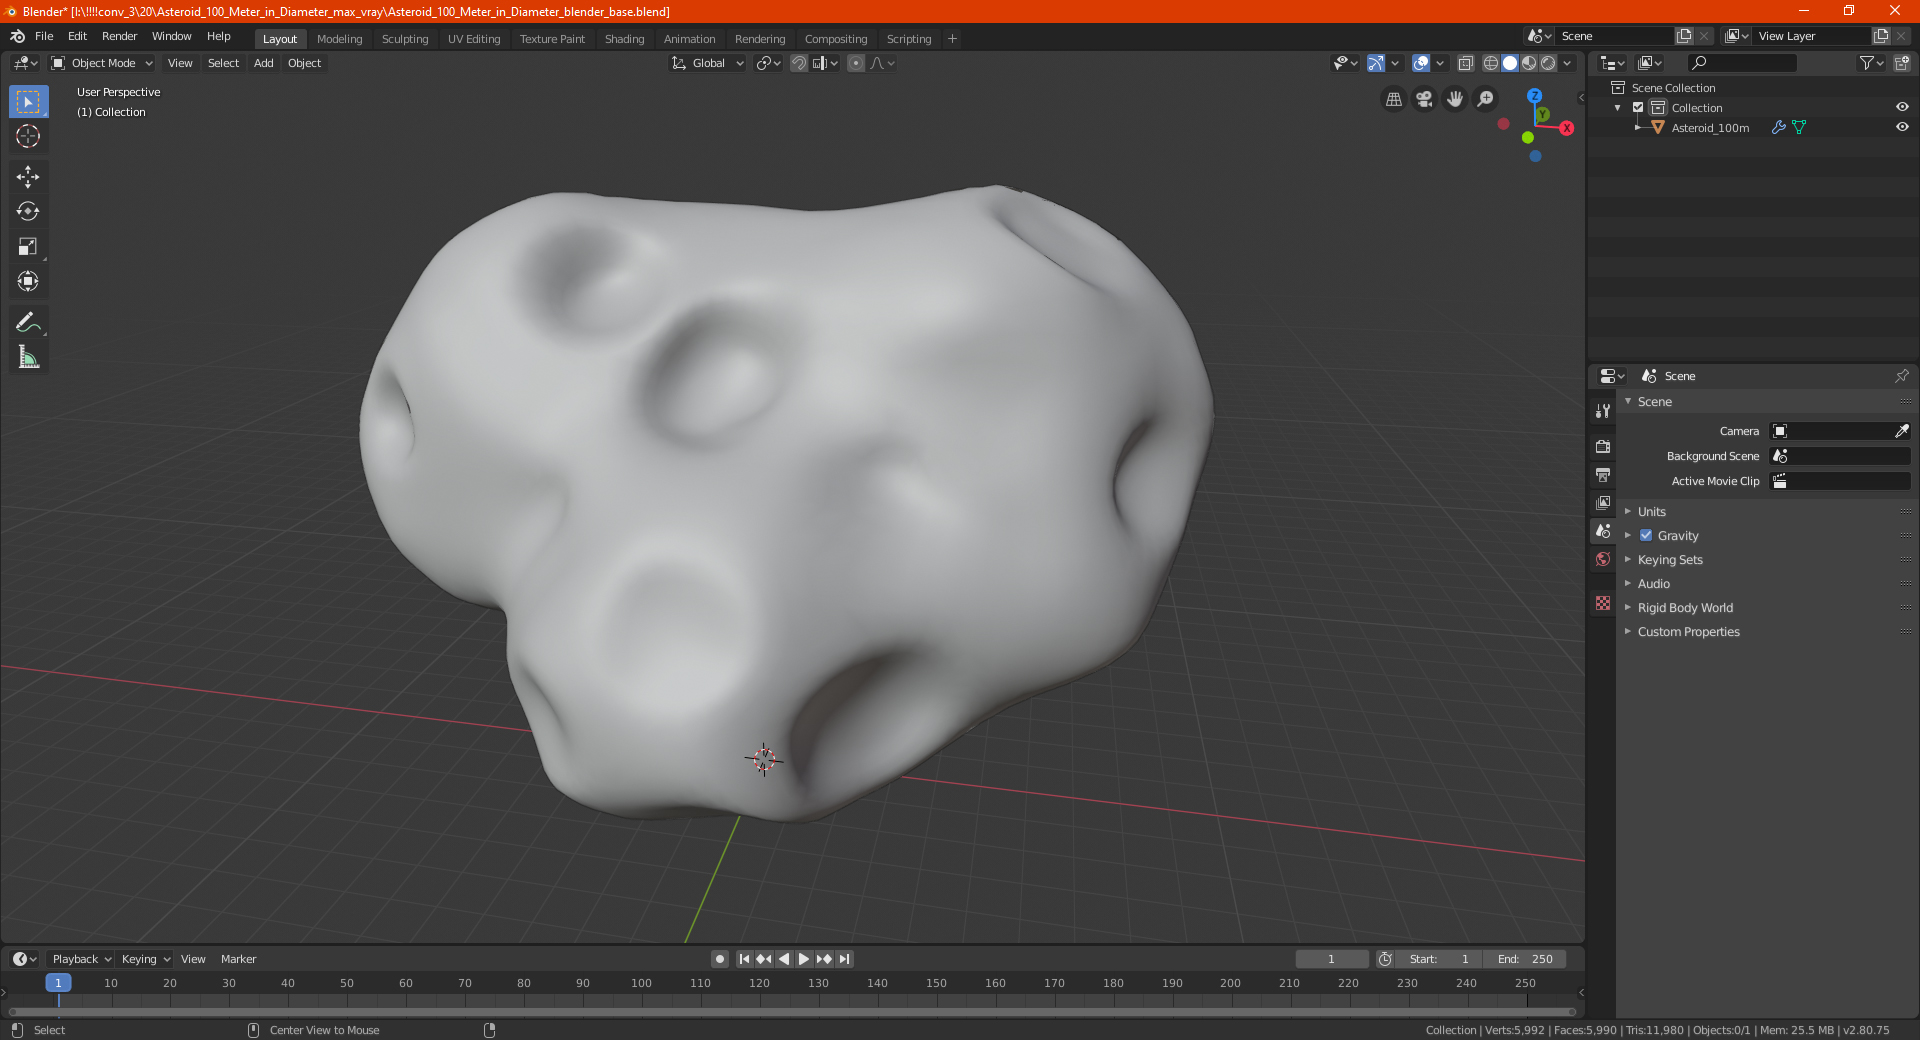This screenshot has width=1920, height=1040.
Task: Open the Tool properties tab
Action: [1603, 410]
